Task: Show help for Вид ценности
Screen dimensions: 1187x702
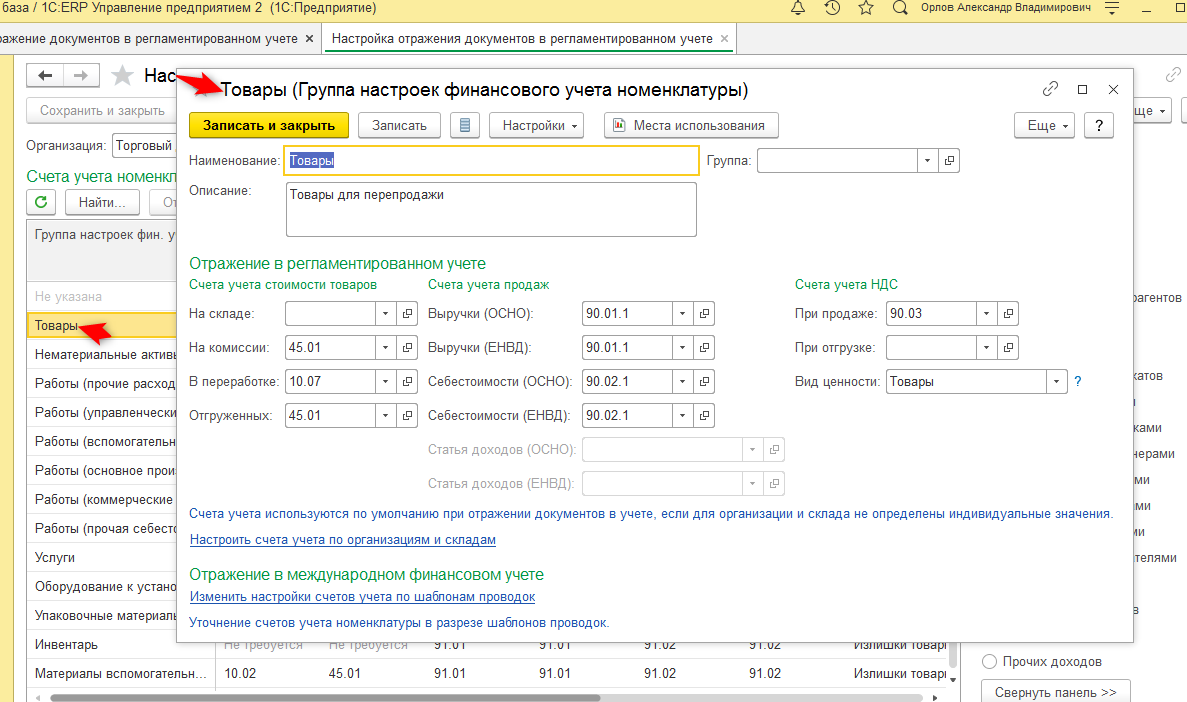Action: [1078, 382]
